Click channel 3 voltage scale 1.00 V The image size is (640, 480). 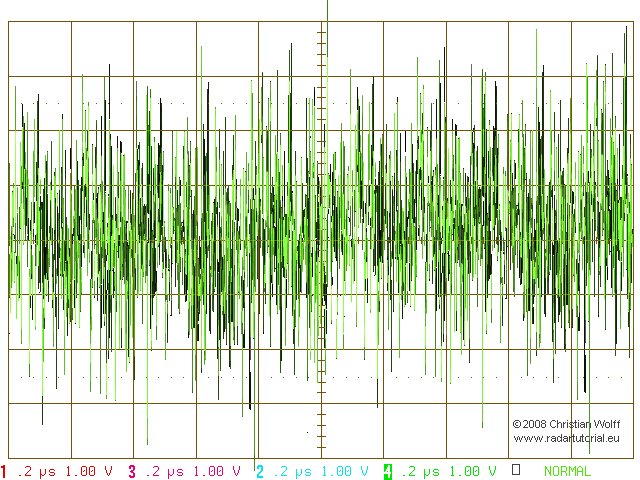217,471
